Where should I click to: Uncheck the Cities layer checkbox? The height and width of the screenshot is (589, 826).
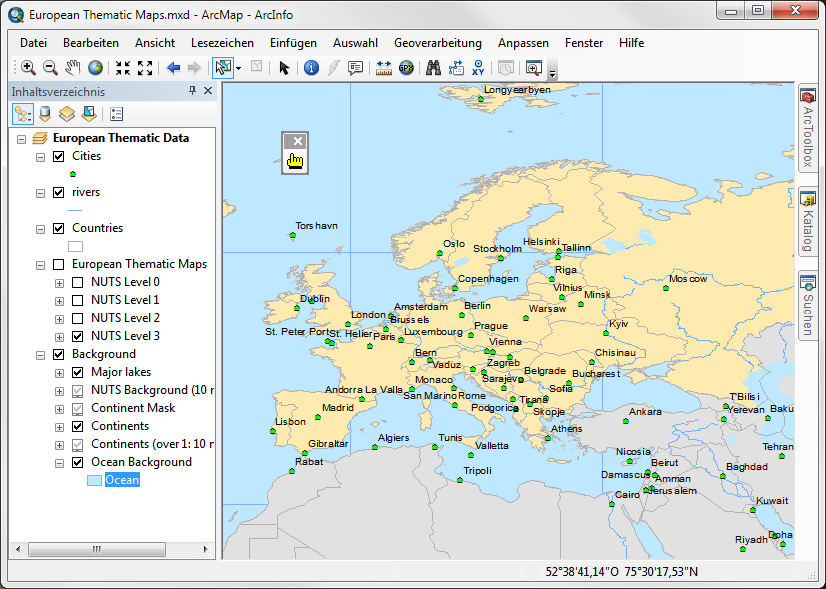[x=58, y=156]
